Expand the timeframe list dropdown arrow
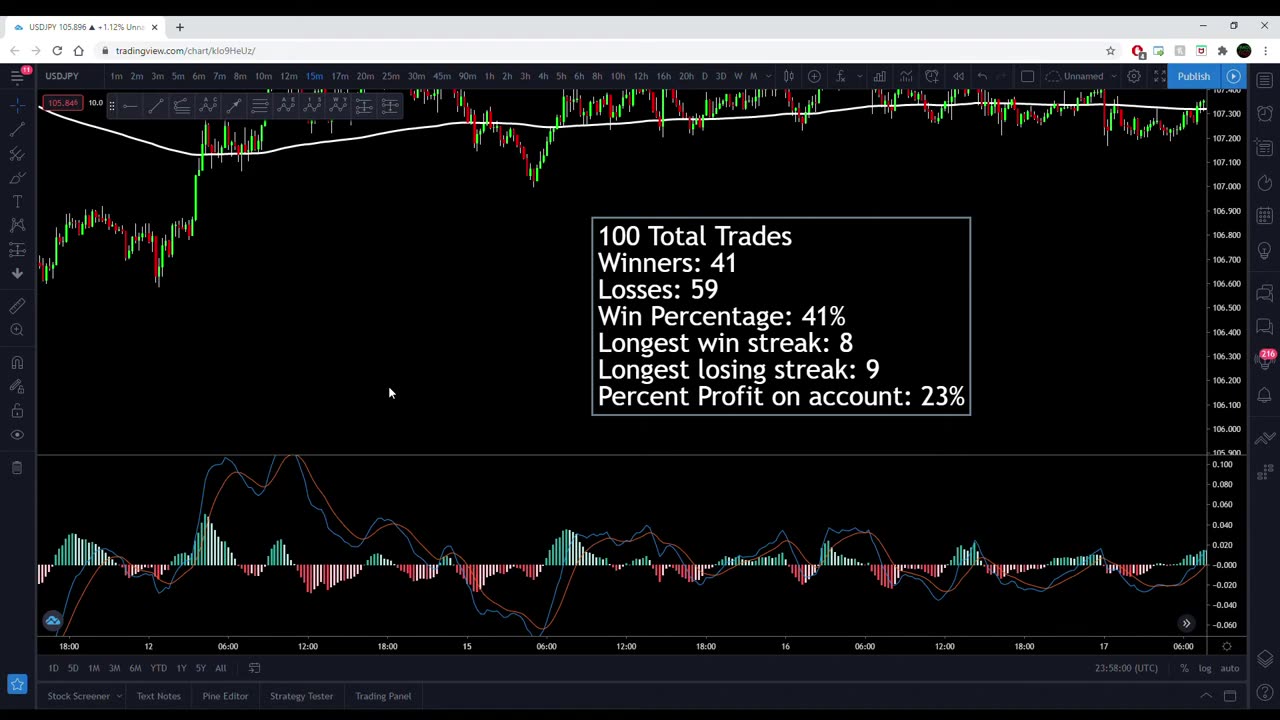This screenshot has height=720, width=1280. 768,76
